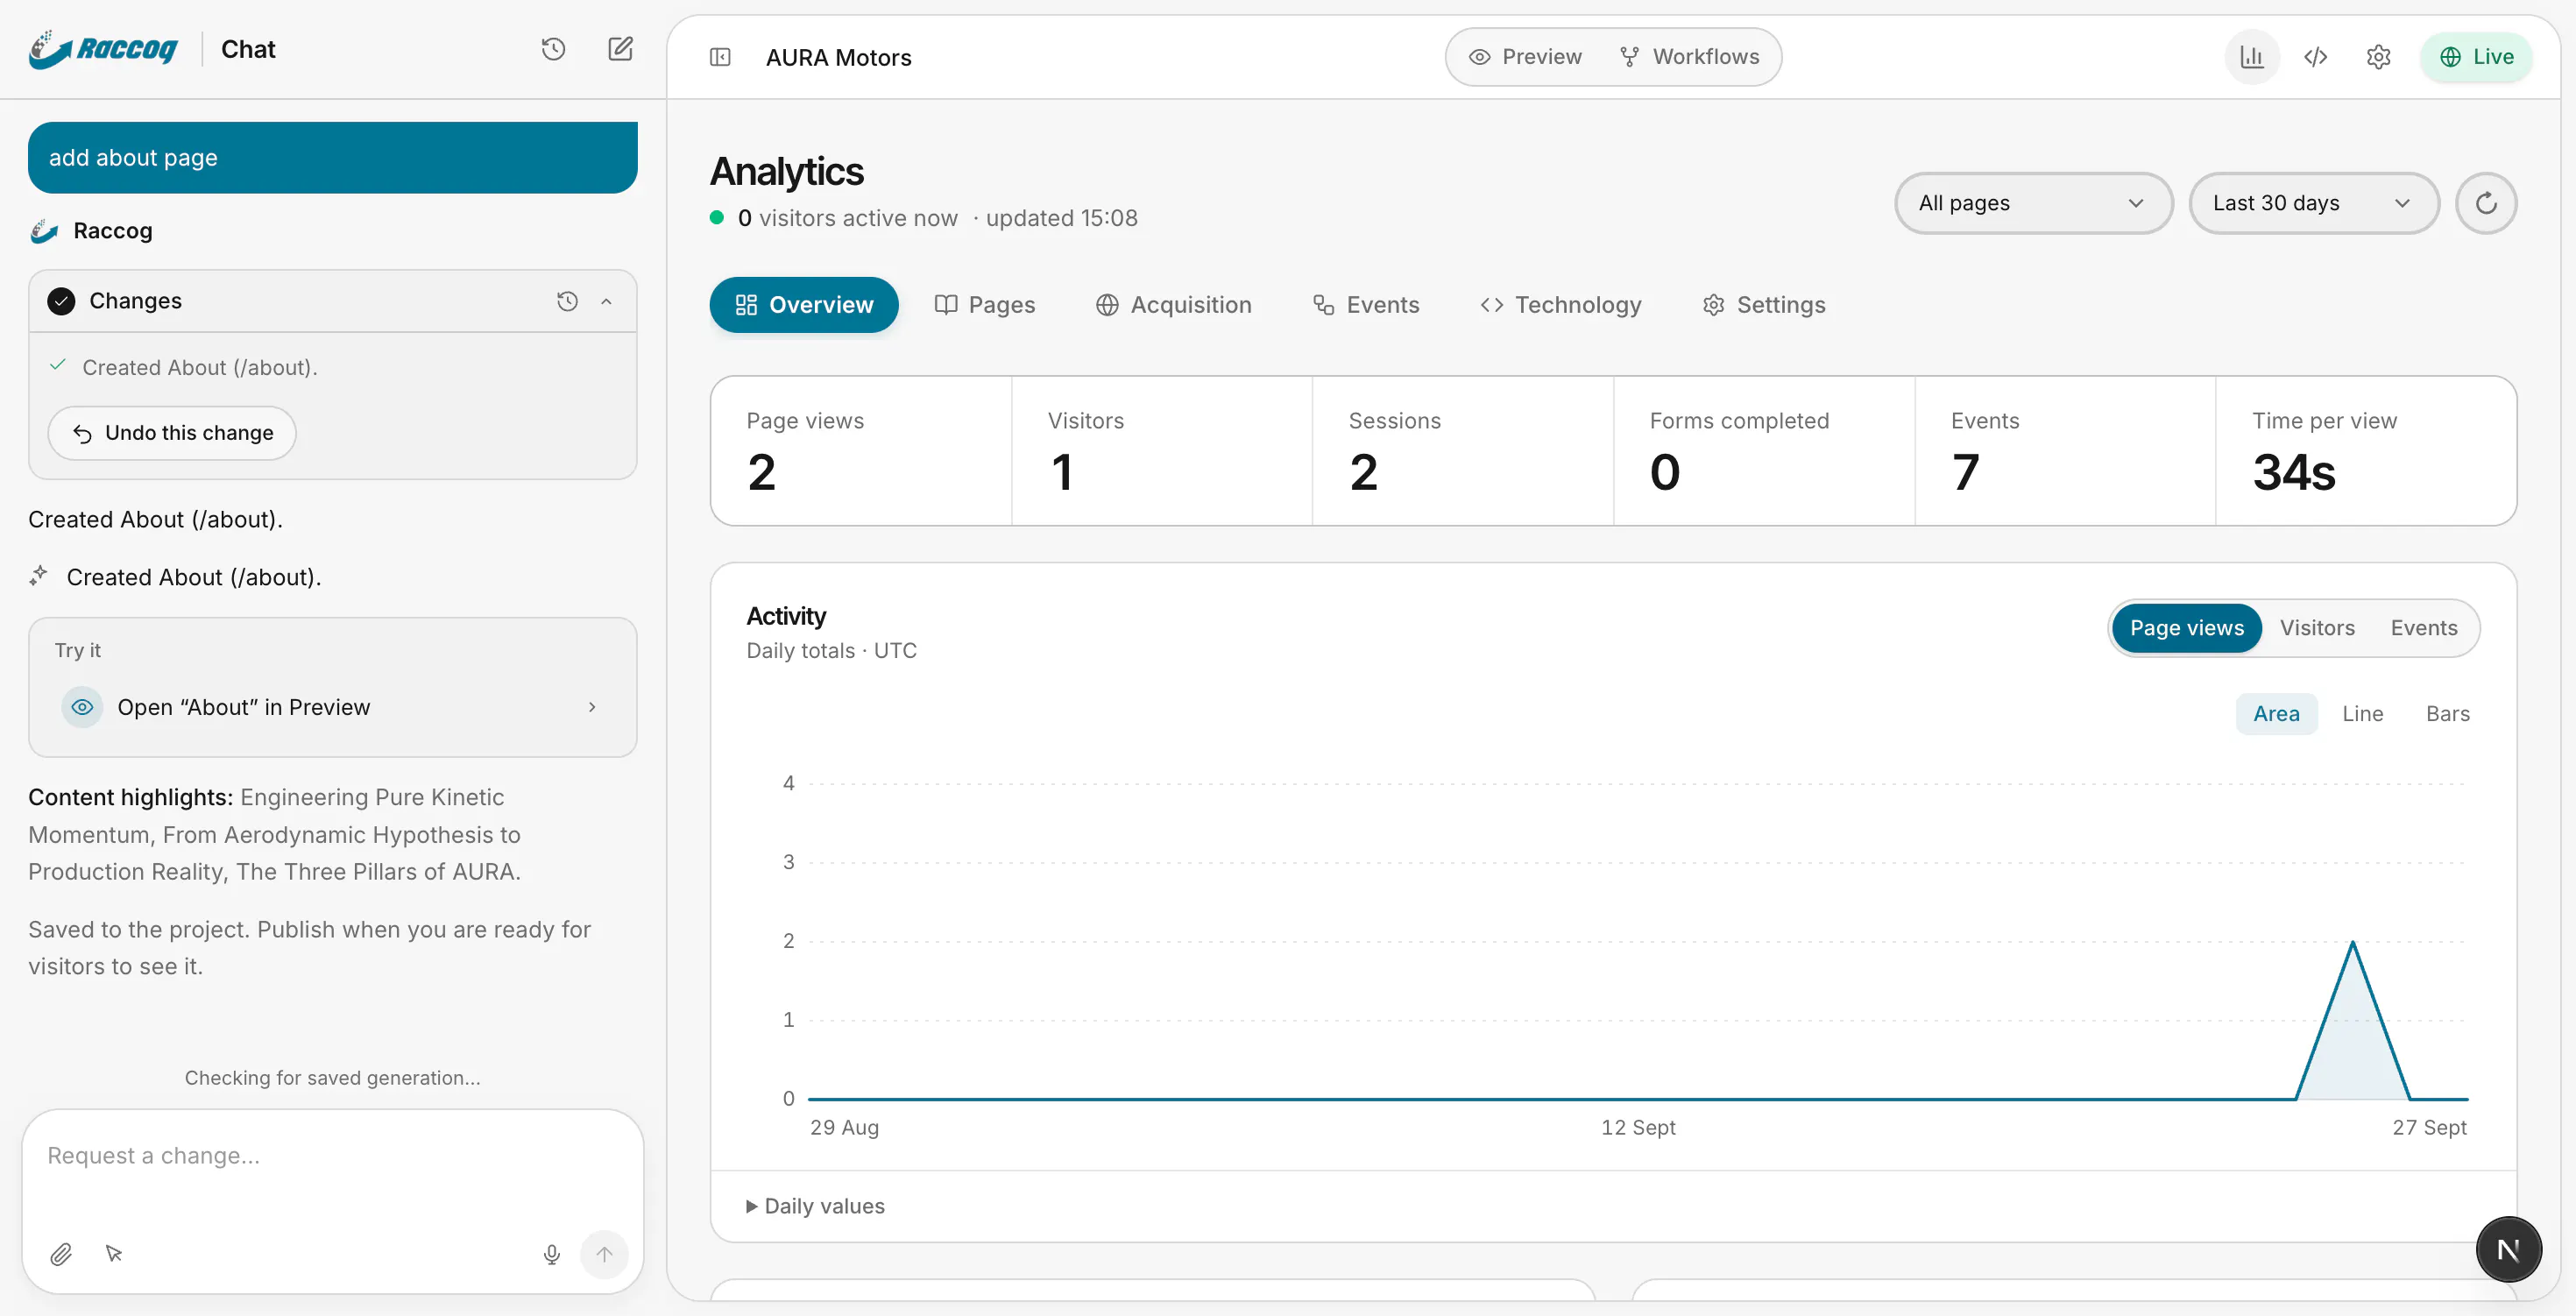Send message with arrow-up icon

click(x=604, y=1254)
